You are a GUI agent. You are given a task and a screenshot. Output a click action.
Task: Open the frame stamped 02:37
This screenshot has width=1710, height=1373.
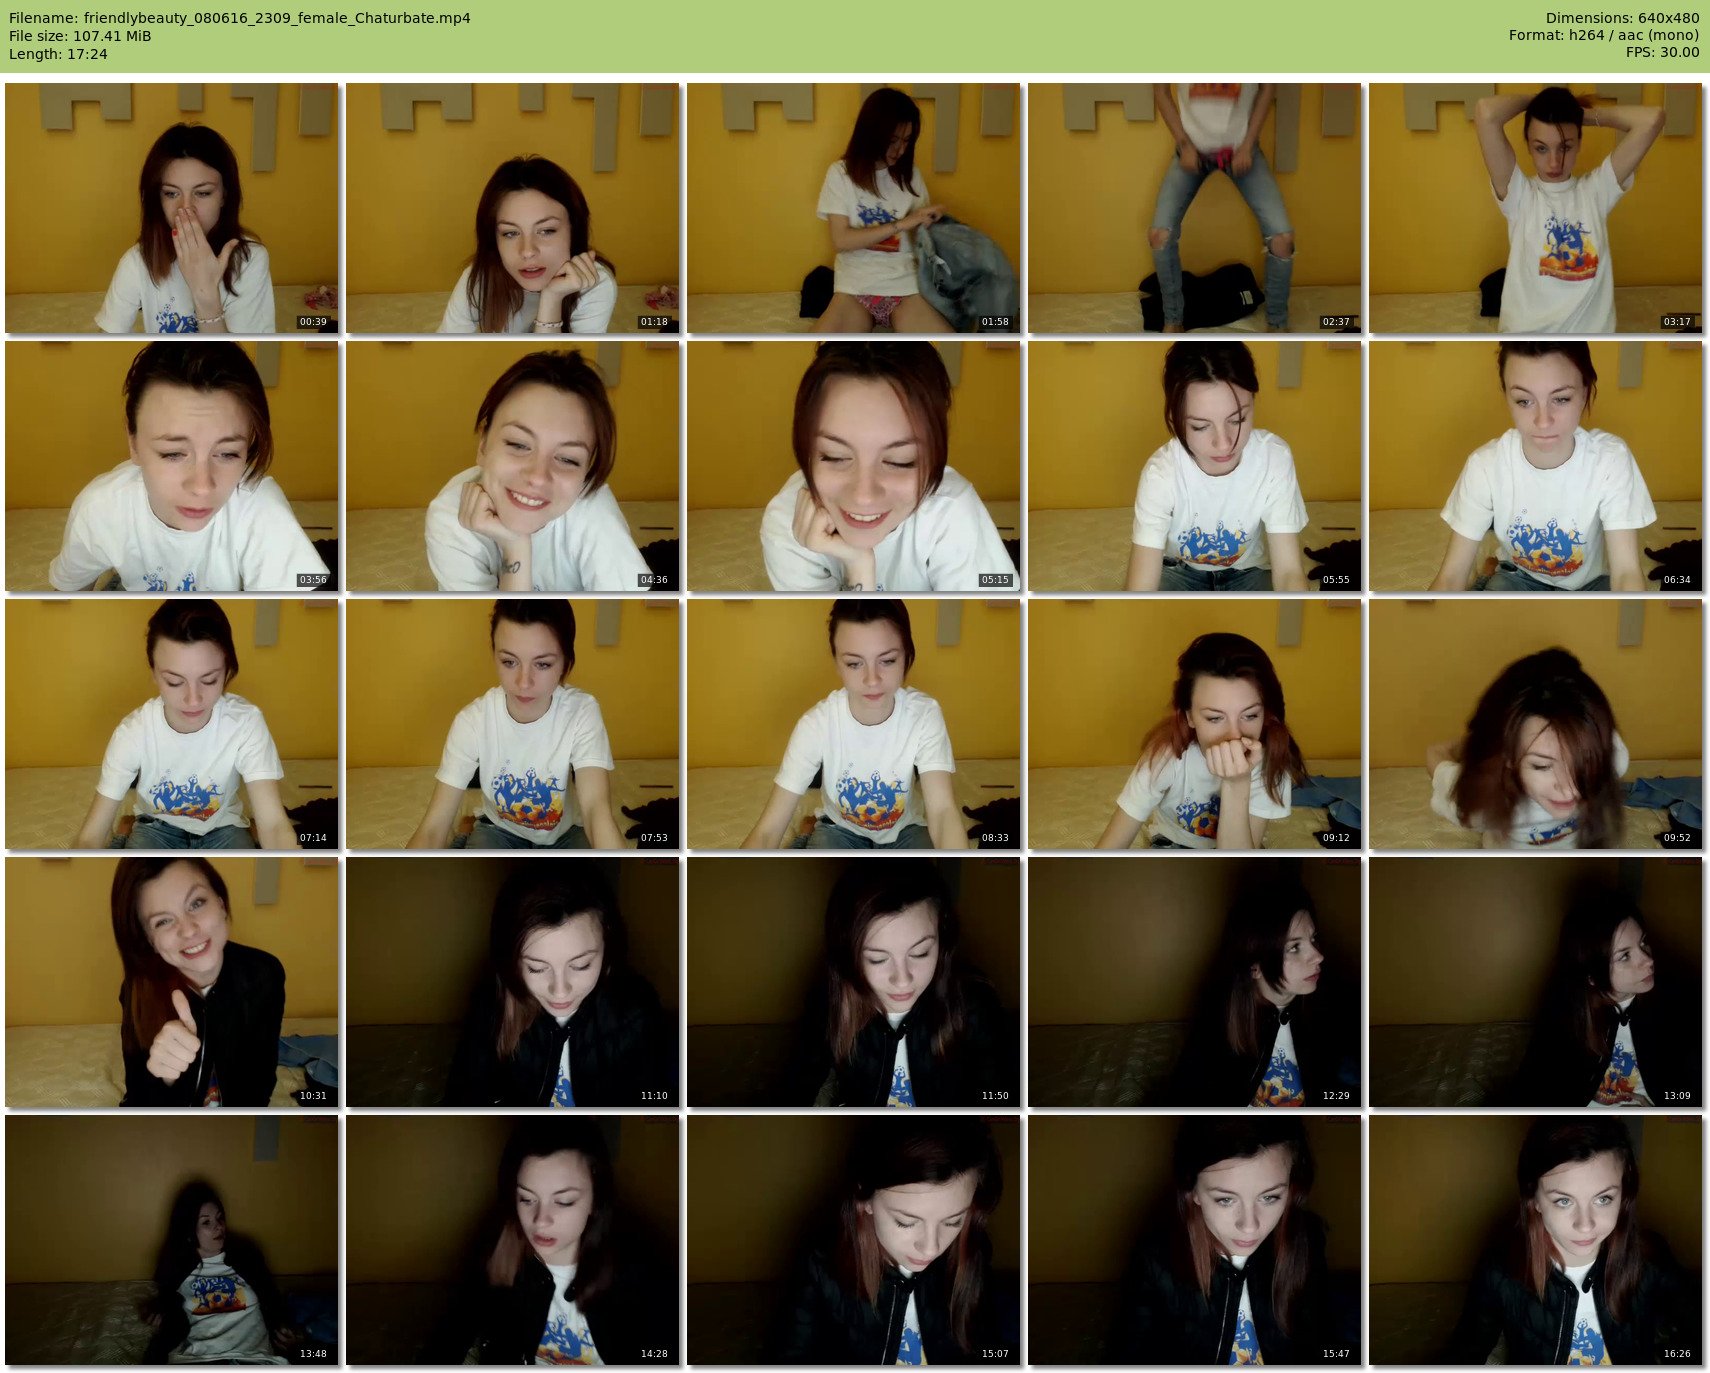tap(1195, 208)
